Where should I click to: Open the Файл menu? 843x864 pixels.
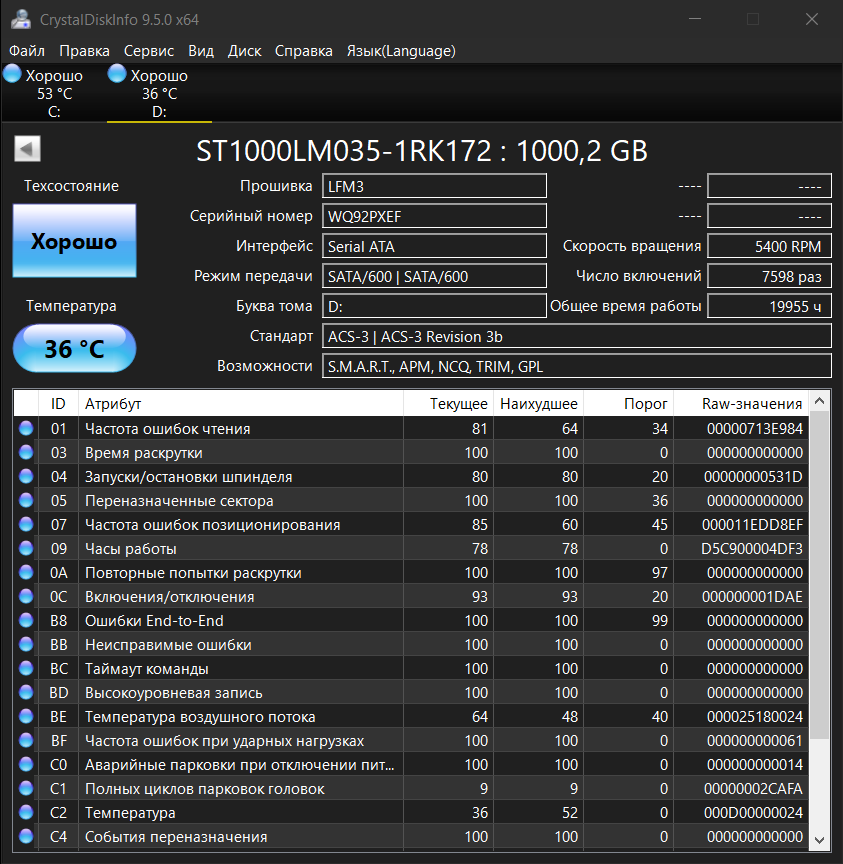pyautogui.click(x=27, y=51)
